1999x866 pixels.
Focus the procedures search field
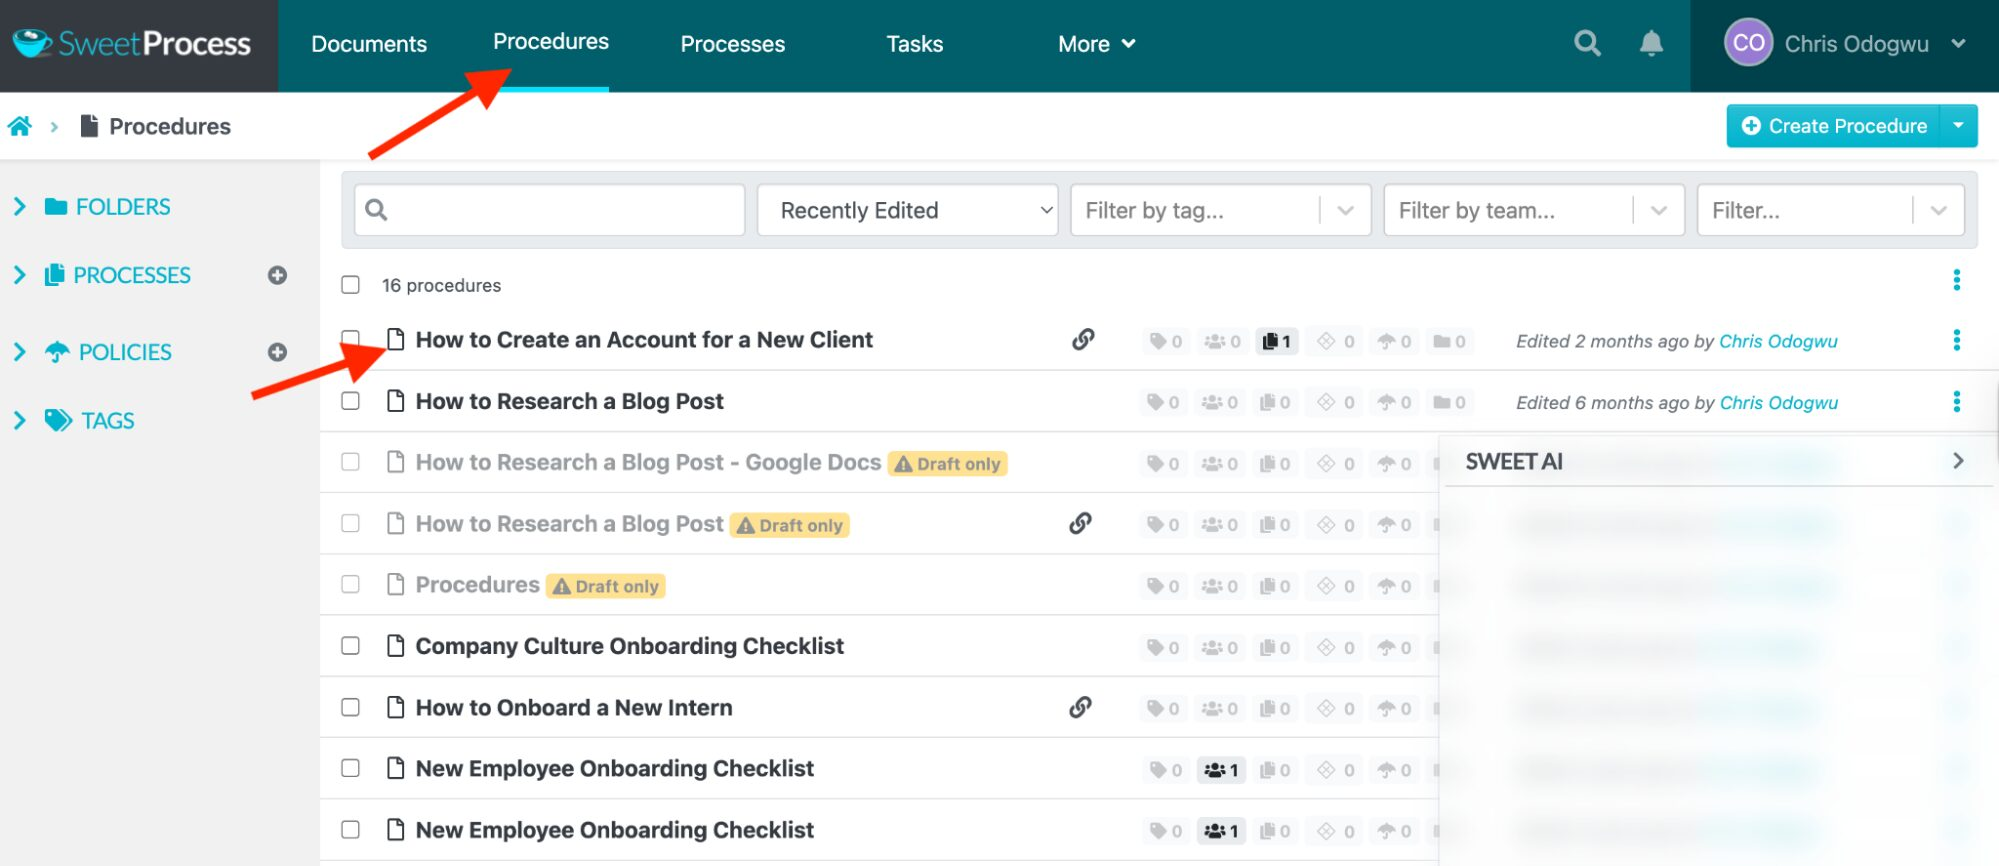click(550, 210)
